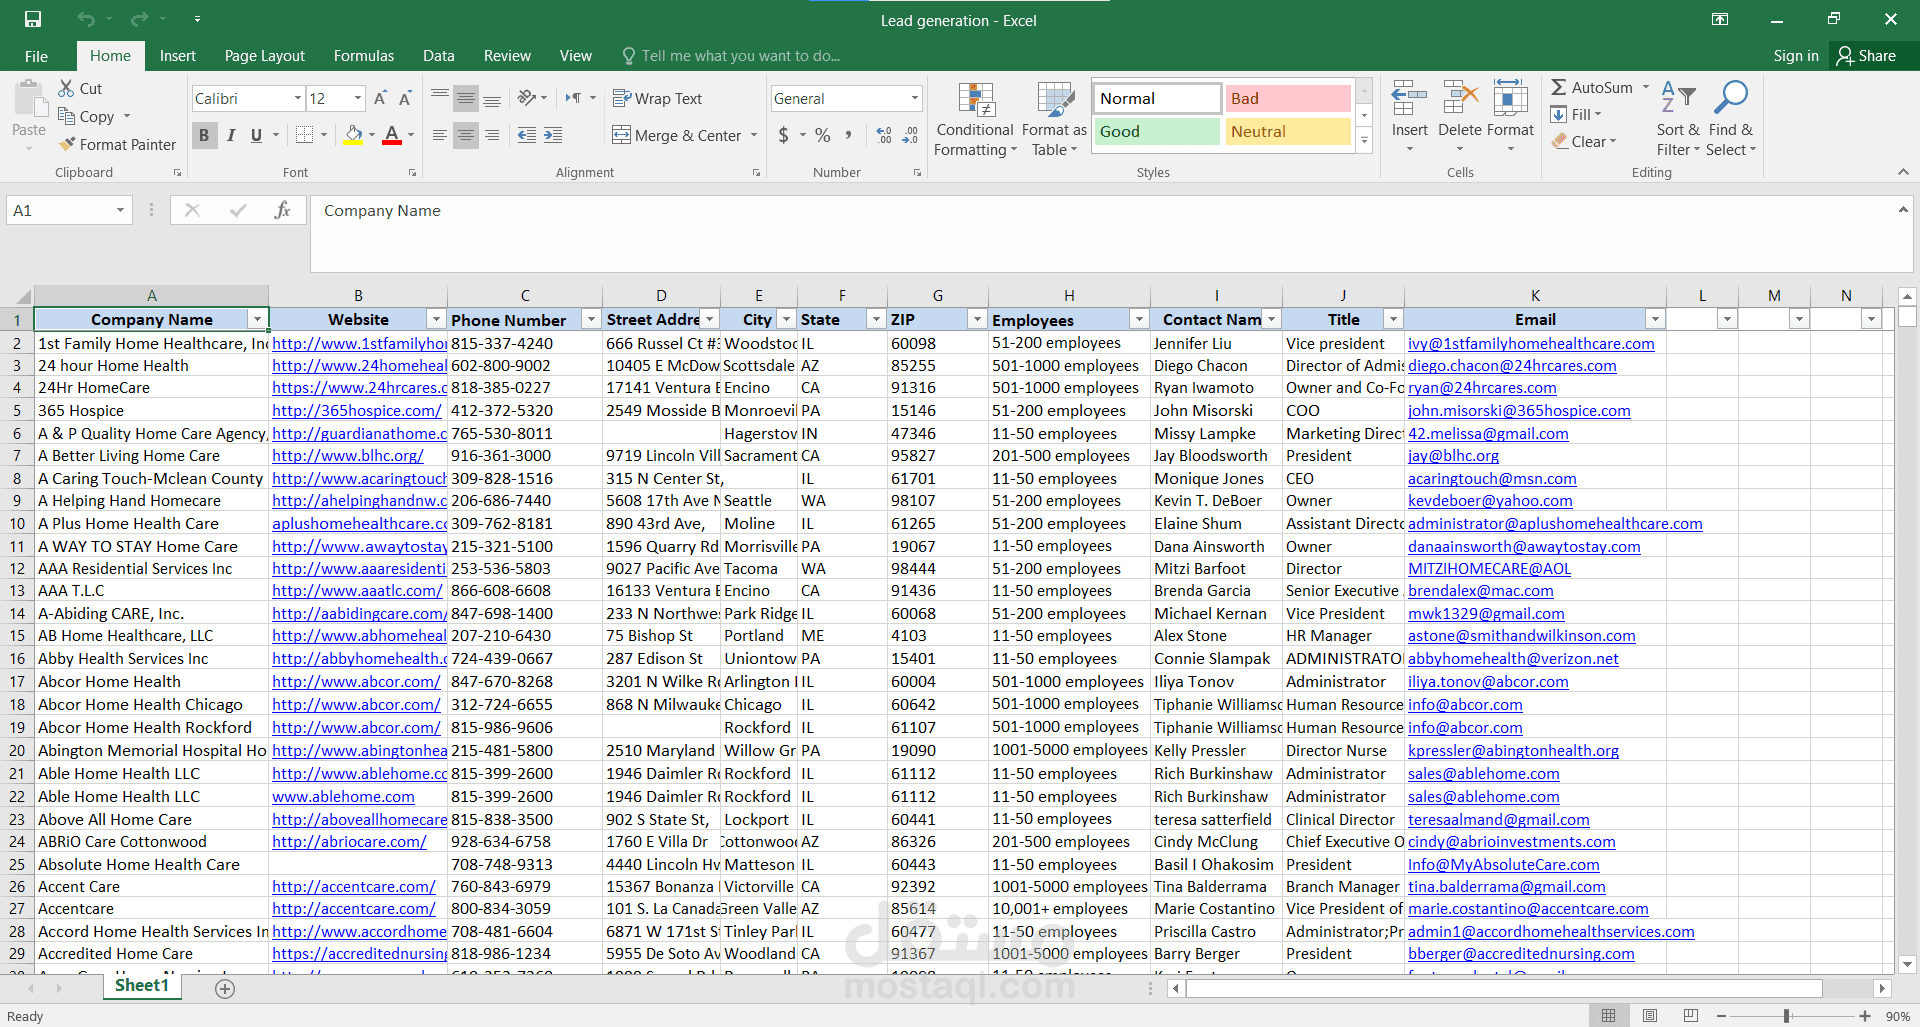Open the Borders tool
This screenshot has width=1920, height=1027.
305,135
